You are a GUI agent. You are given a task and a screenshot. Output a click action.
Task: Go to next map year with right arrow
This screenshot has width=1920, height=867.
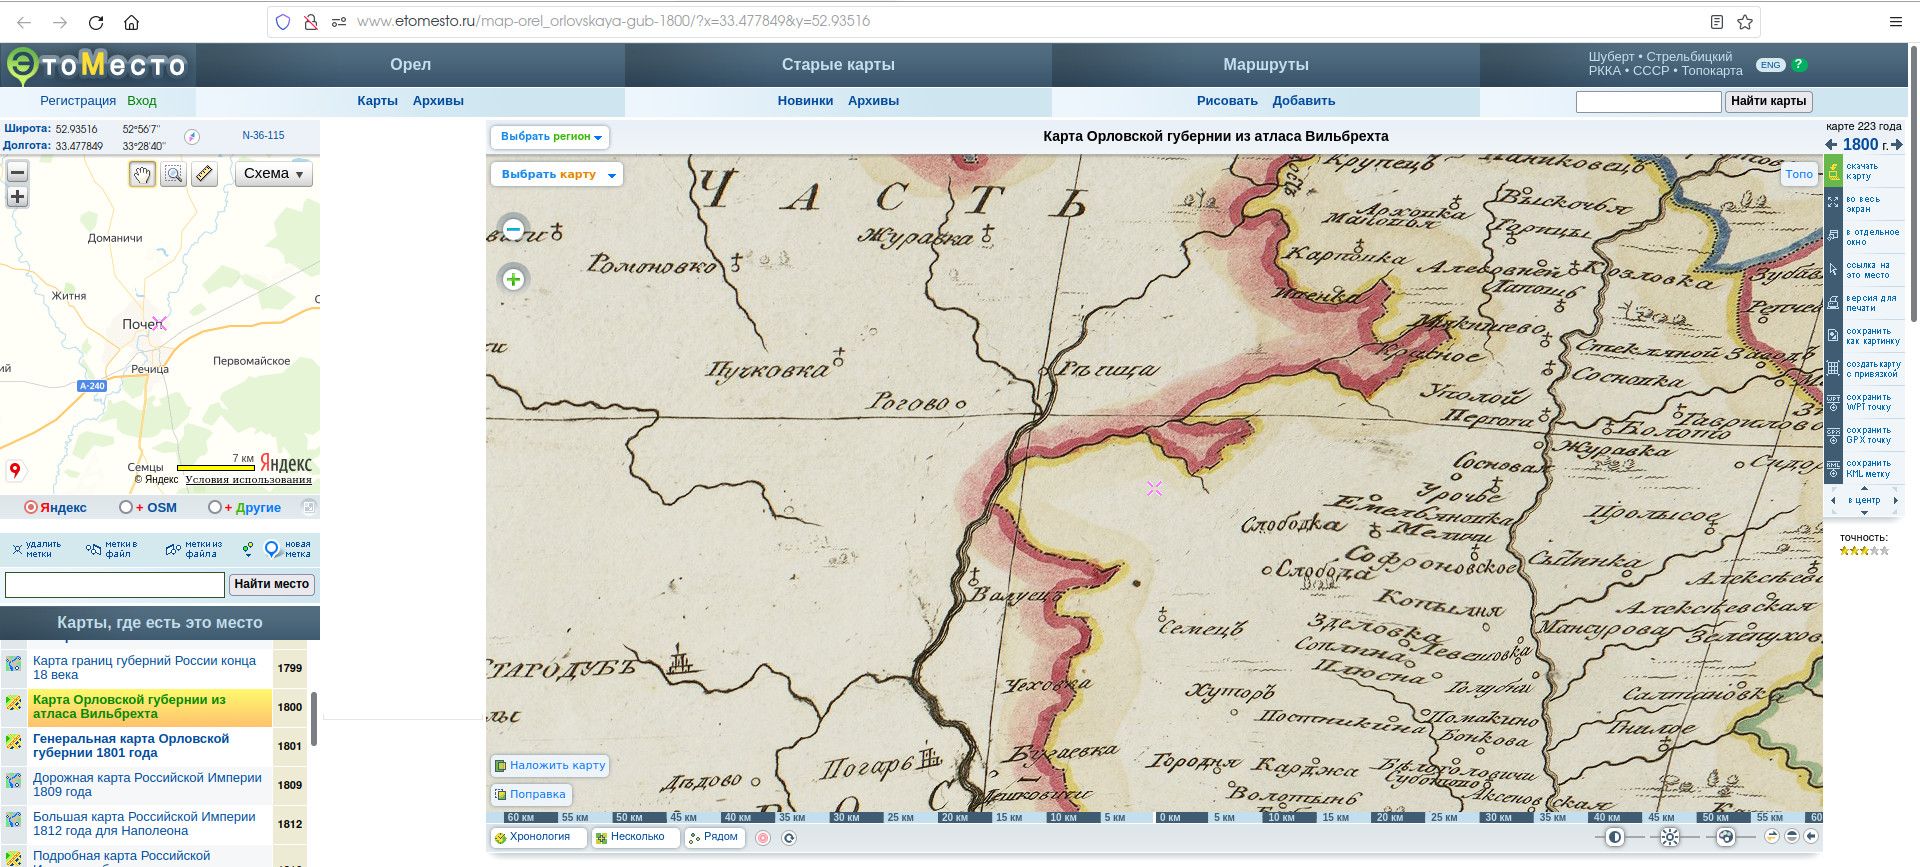coord(1897,145)
